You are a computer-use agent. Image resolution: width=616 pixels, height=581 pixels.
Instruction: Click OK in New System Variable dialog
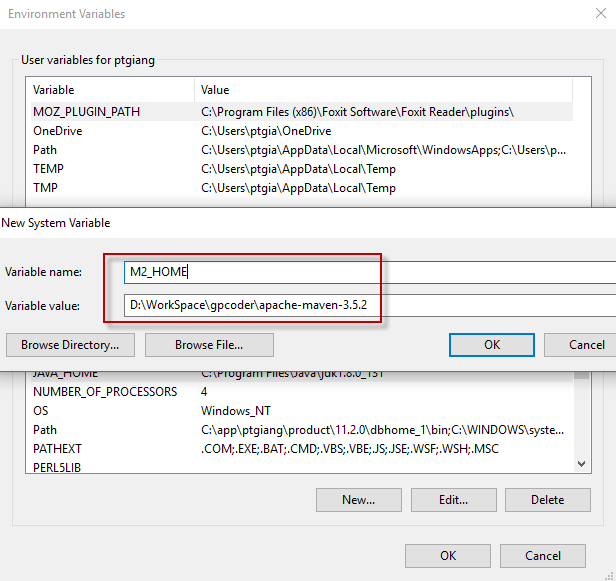click(491, 344)
